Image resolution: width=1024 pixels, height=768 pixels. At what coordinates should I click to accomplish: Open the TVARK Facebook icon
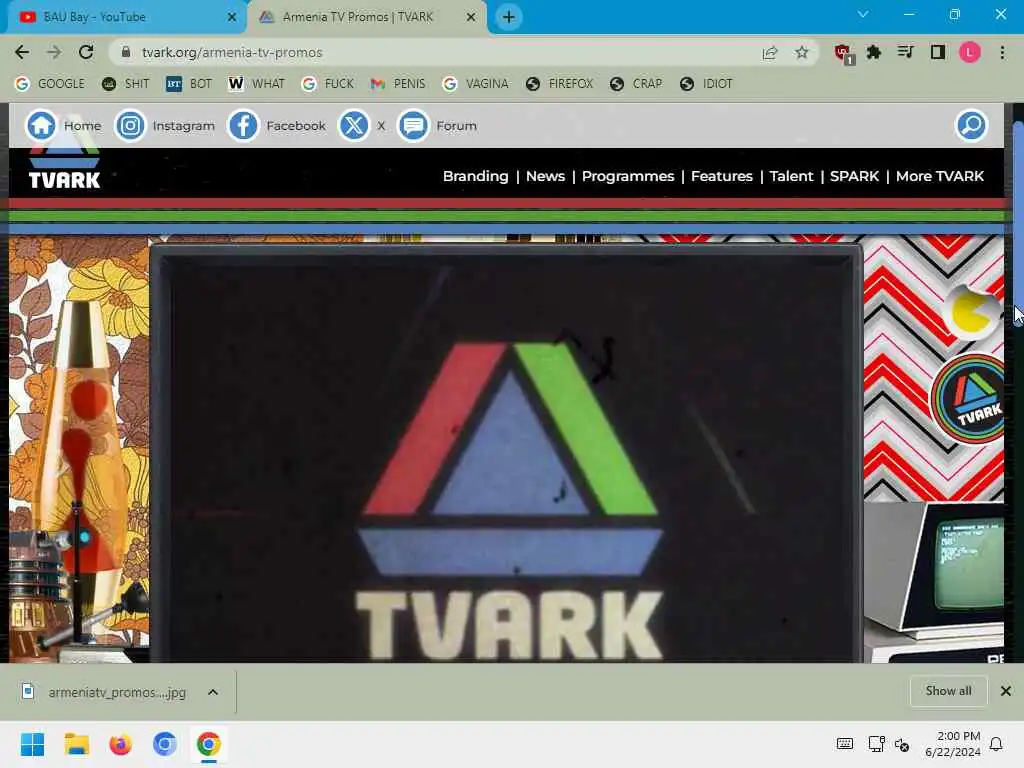click(x=243, y=125)
